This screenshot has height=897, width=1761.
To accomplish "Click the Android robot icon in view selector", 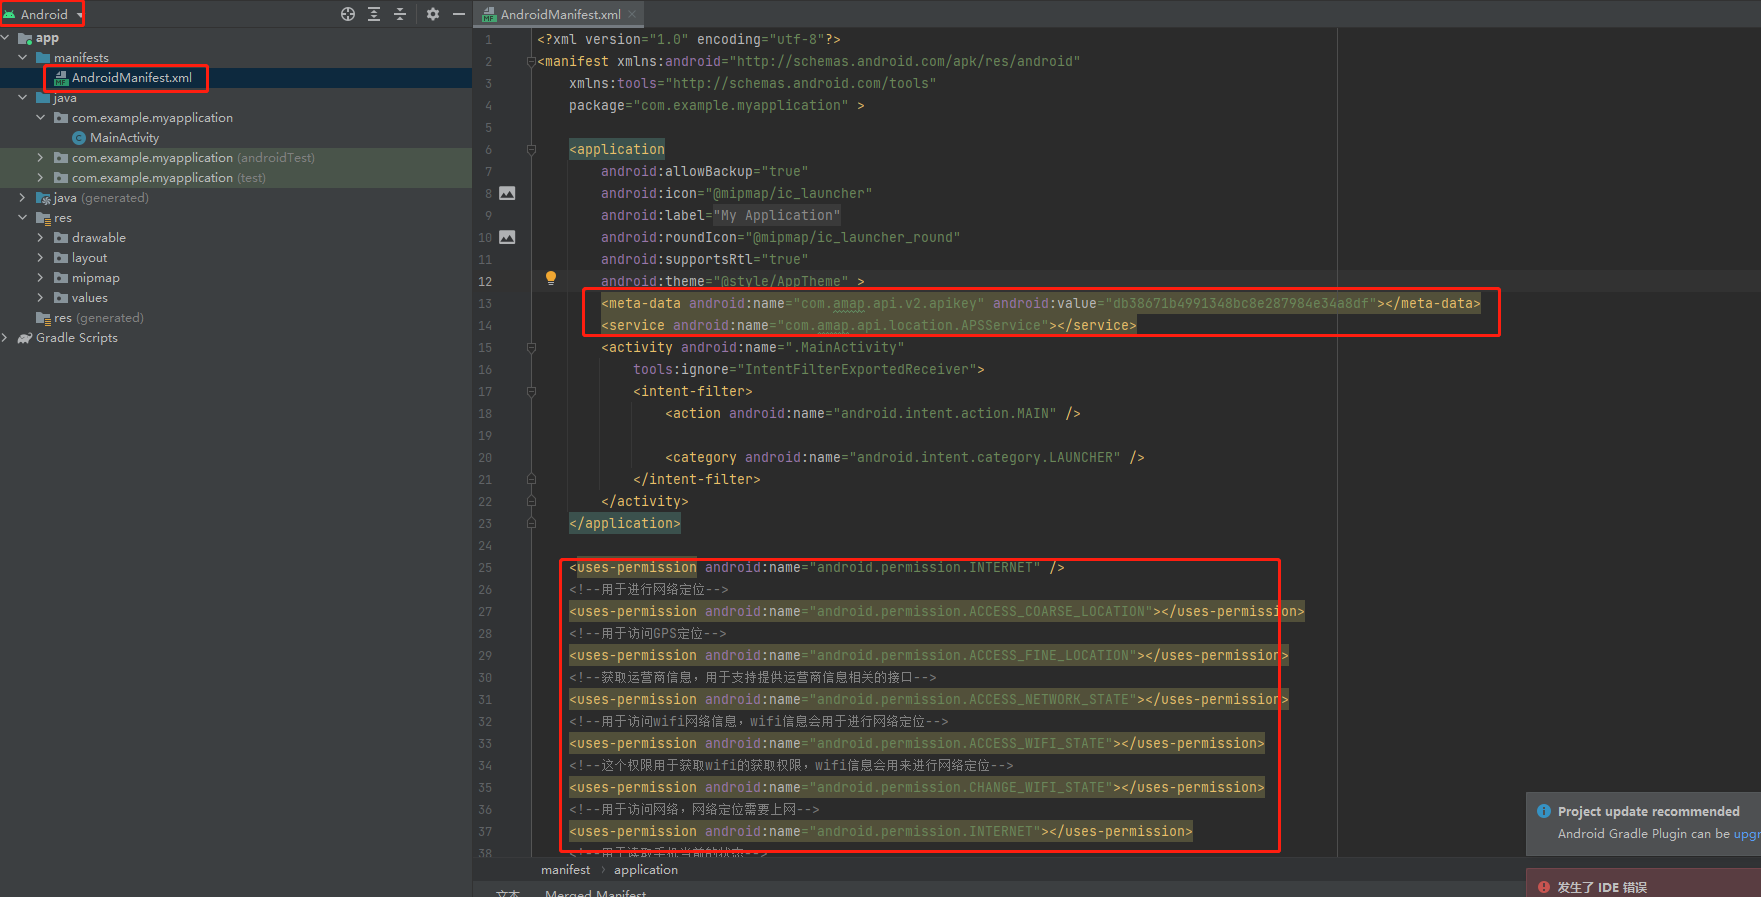I will pyautogui.click(x=10, y=14).
